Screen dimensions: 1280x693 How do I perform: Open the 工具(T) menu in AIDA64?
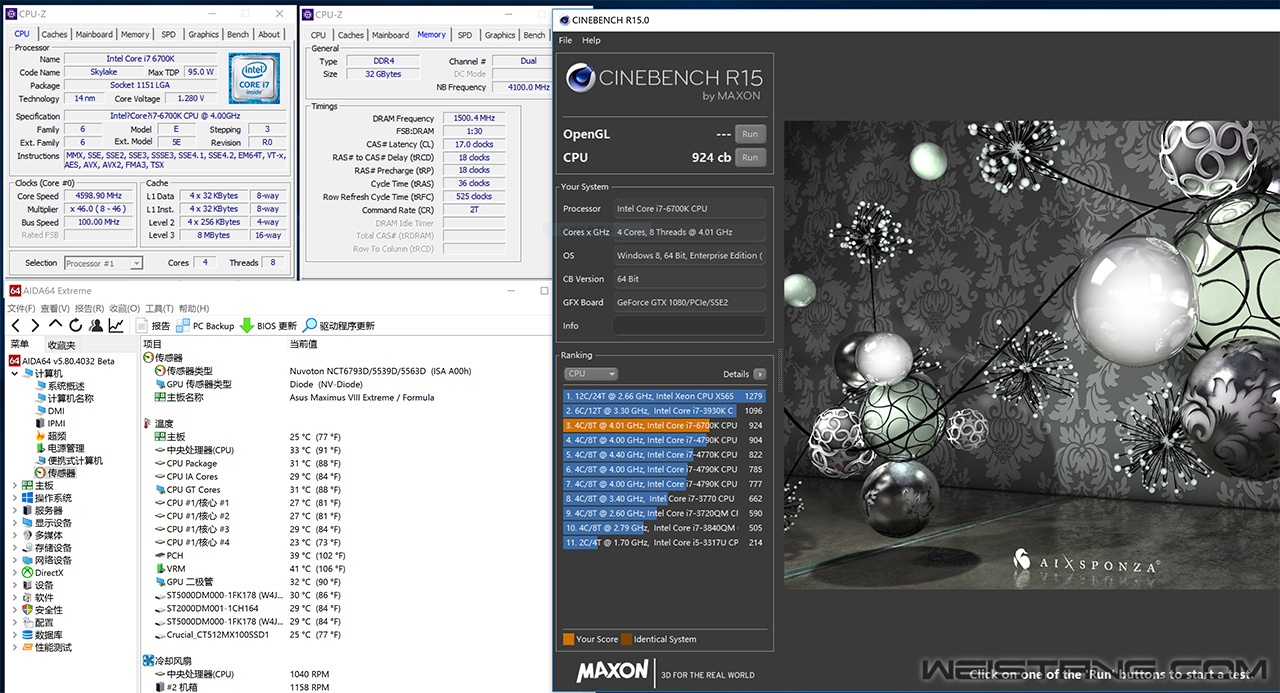click(160, 309)
